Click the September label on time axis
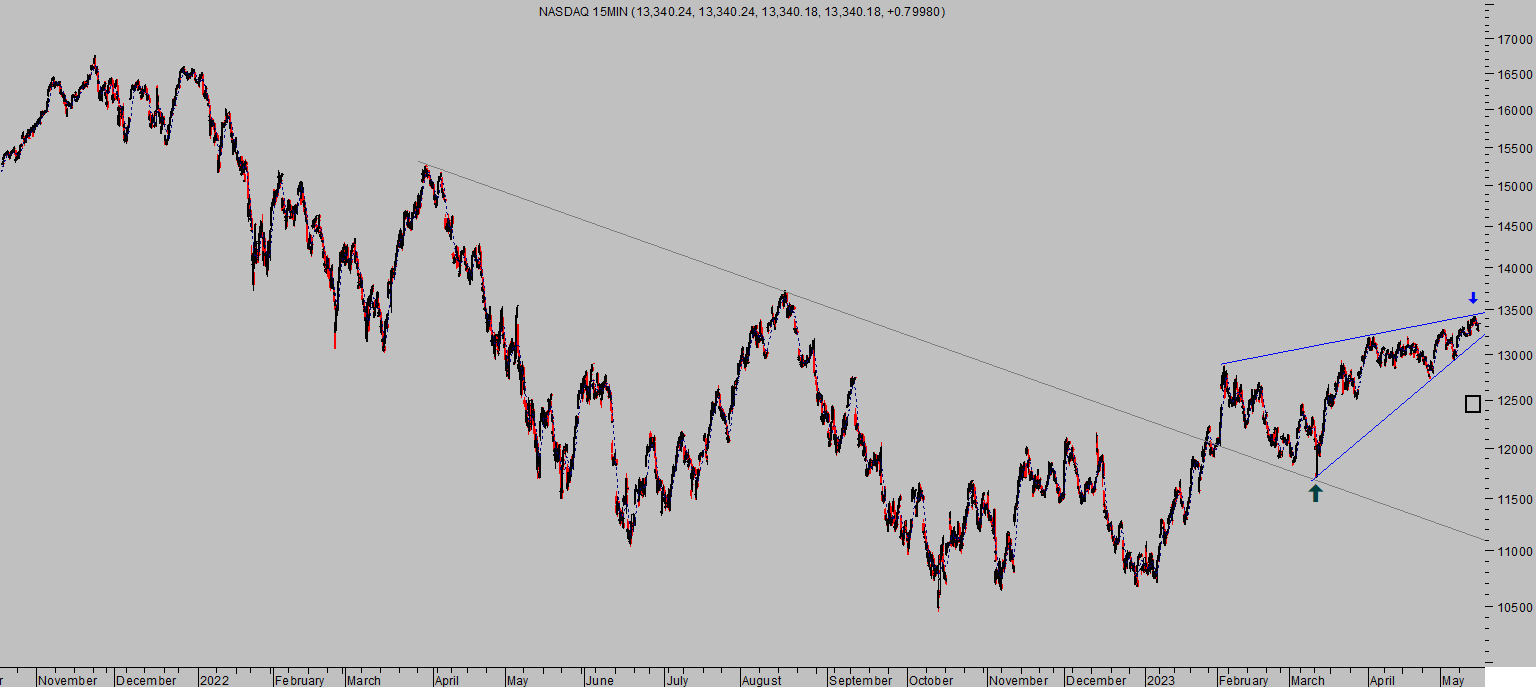 click(x=860, y=680)
